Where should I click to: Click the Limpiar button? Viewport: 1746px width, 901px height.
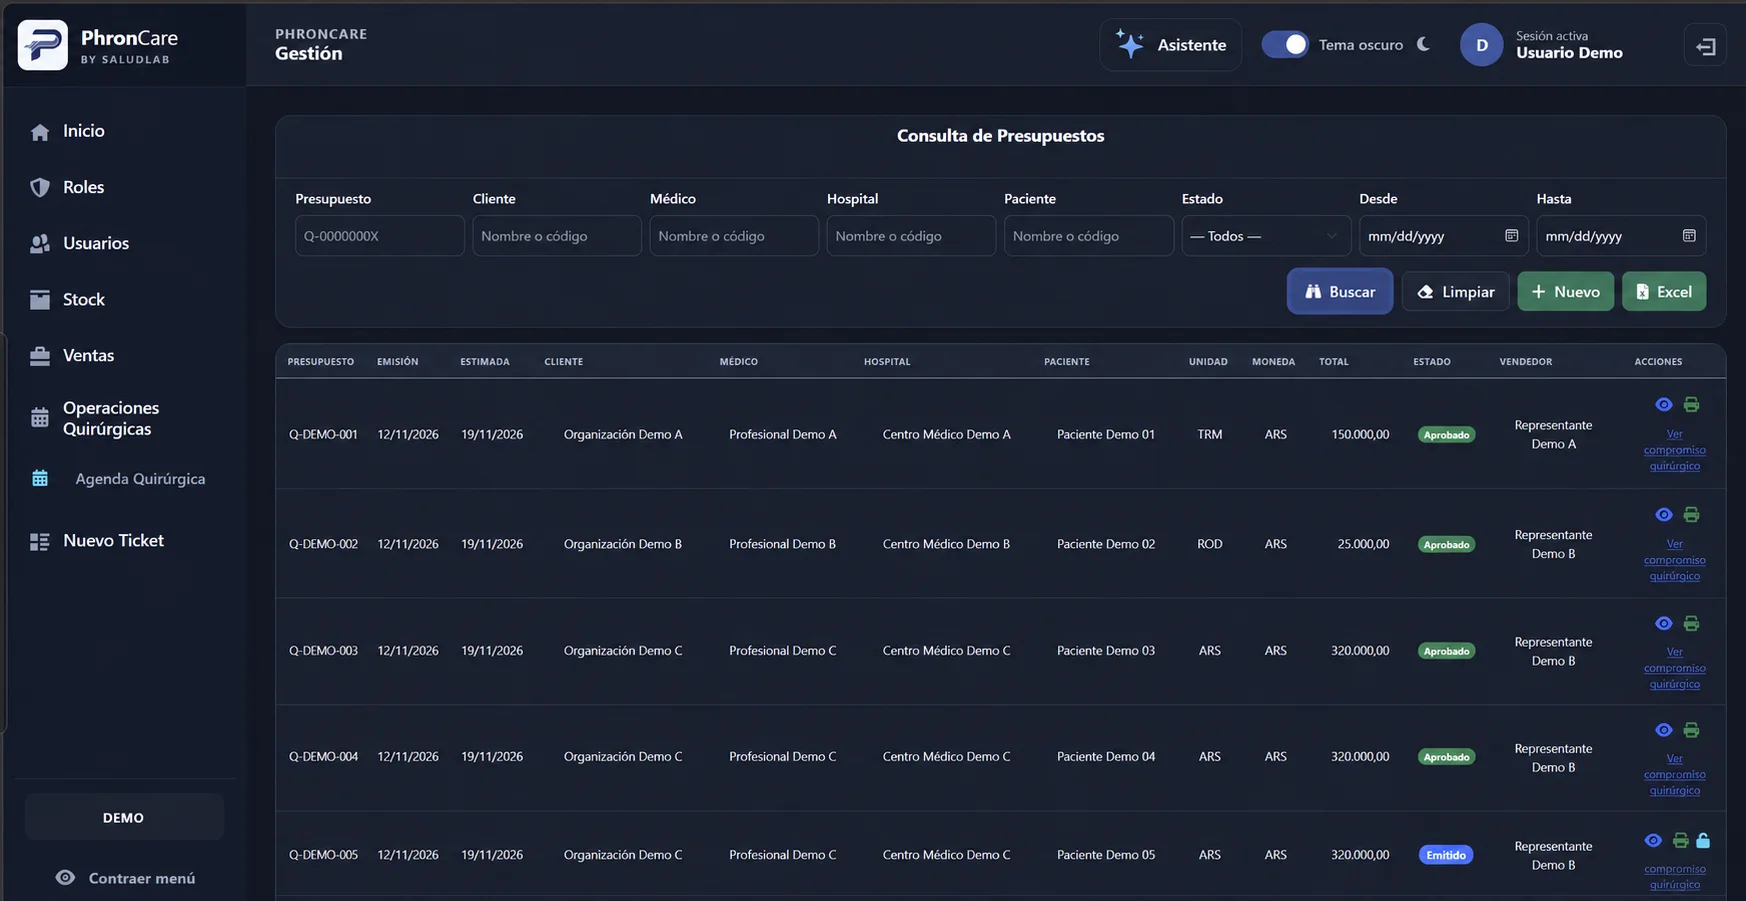[1456, 292]
